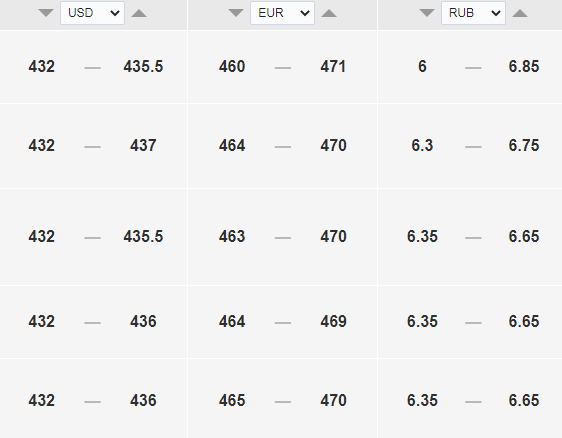The height and width of the screenshot is (438, 562).
Task: Select the 471 EUR sell rate
Action: 333,67
